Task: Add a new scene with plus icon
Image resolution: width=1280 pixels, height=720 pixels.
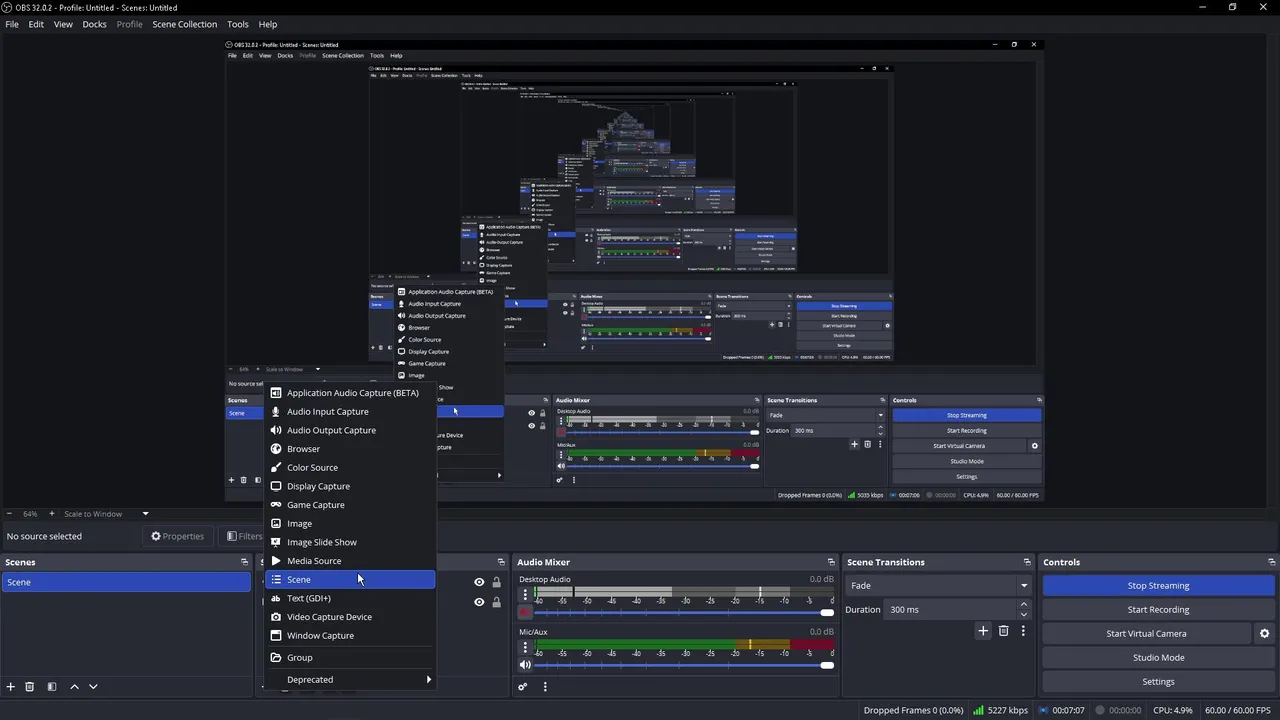Action: [11, 687]
